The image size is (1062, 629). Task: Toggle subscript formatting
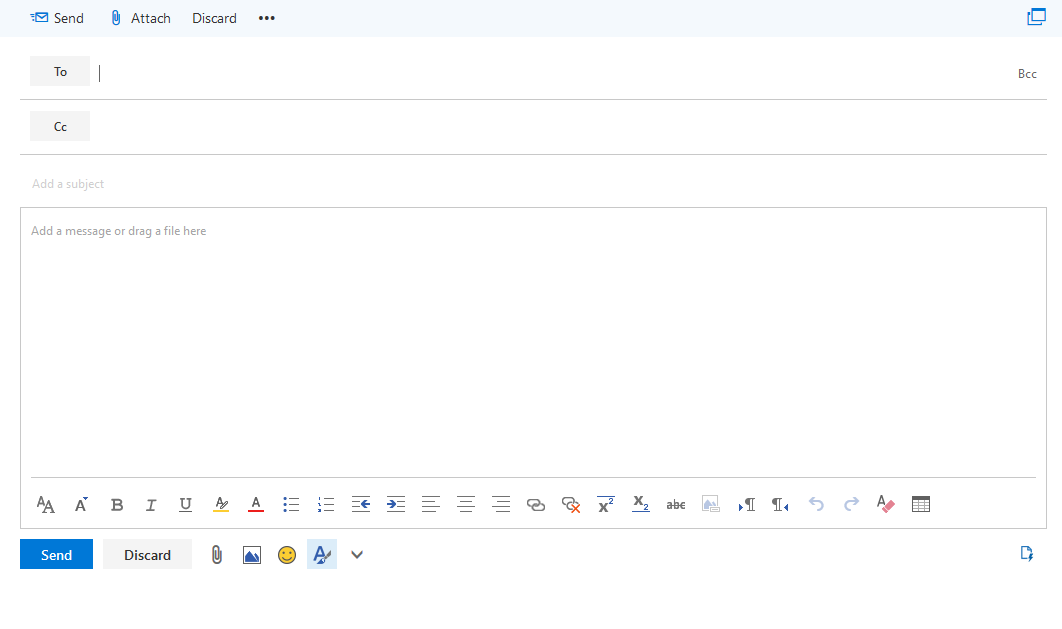click(x=641, y=504)
